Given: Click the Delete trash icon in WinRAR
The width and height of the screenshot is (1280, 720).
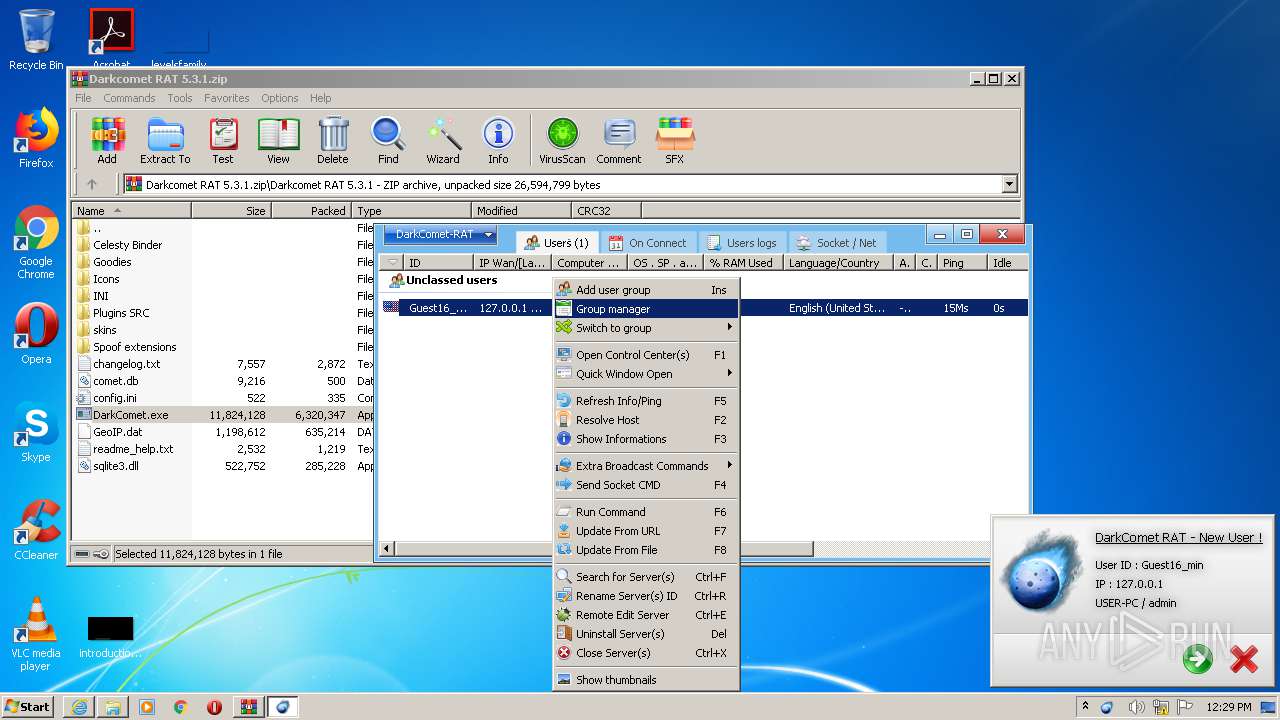Looking at the screenshot, I should (333, 141).
